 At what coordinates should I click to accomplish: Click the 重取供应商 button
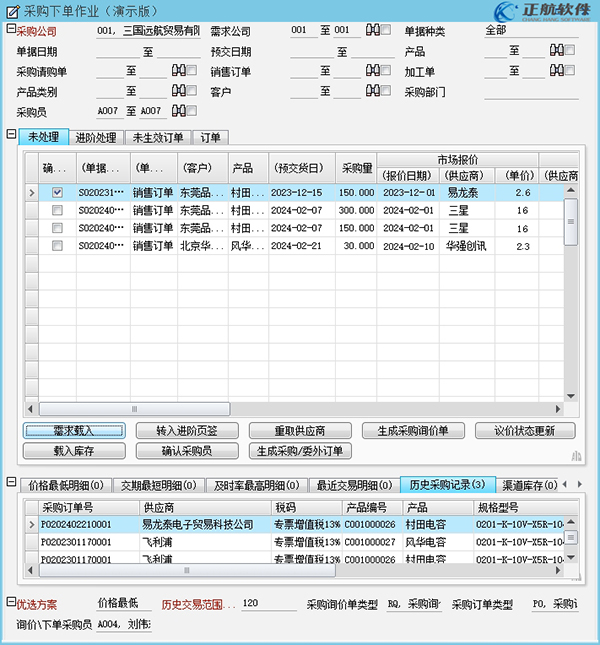[300, 431]
